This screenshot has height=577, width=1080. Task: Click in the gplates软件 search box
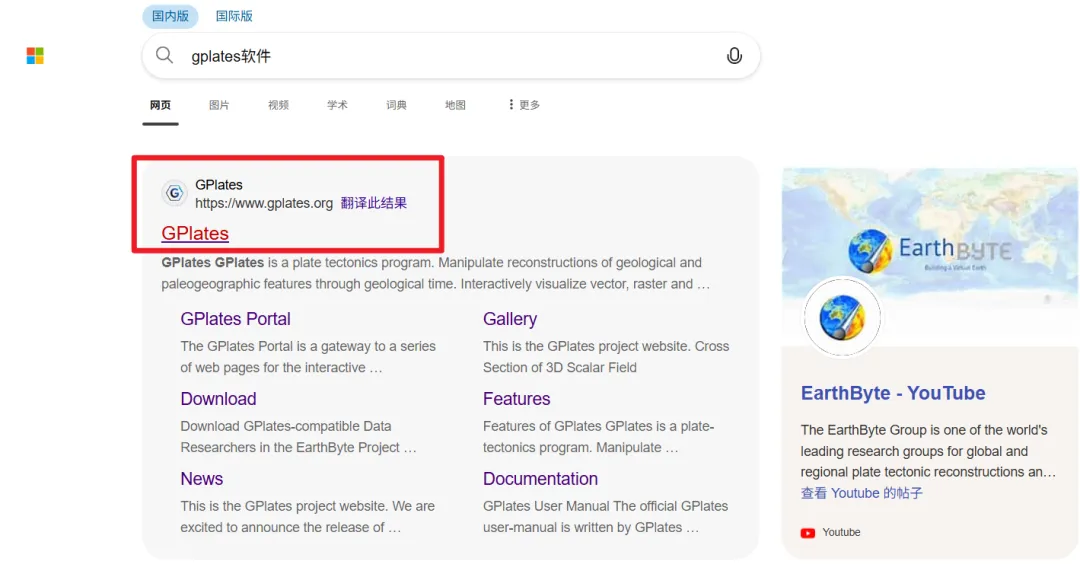pos(451,56)
